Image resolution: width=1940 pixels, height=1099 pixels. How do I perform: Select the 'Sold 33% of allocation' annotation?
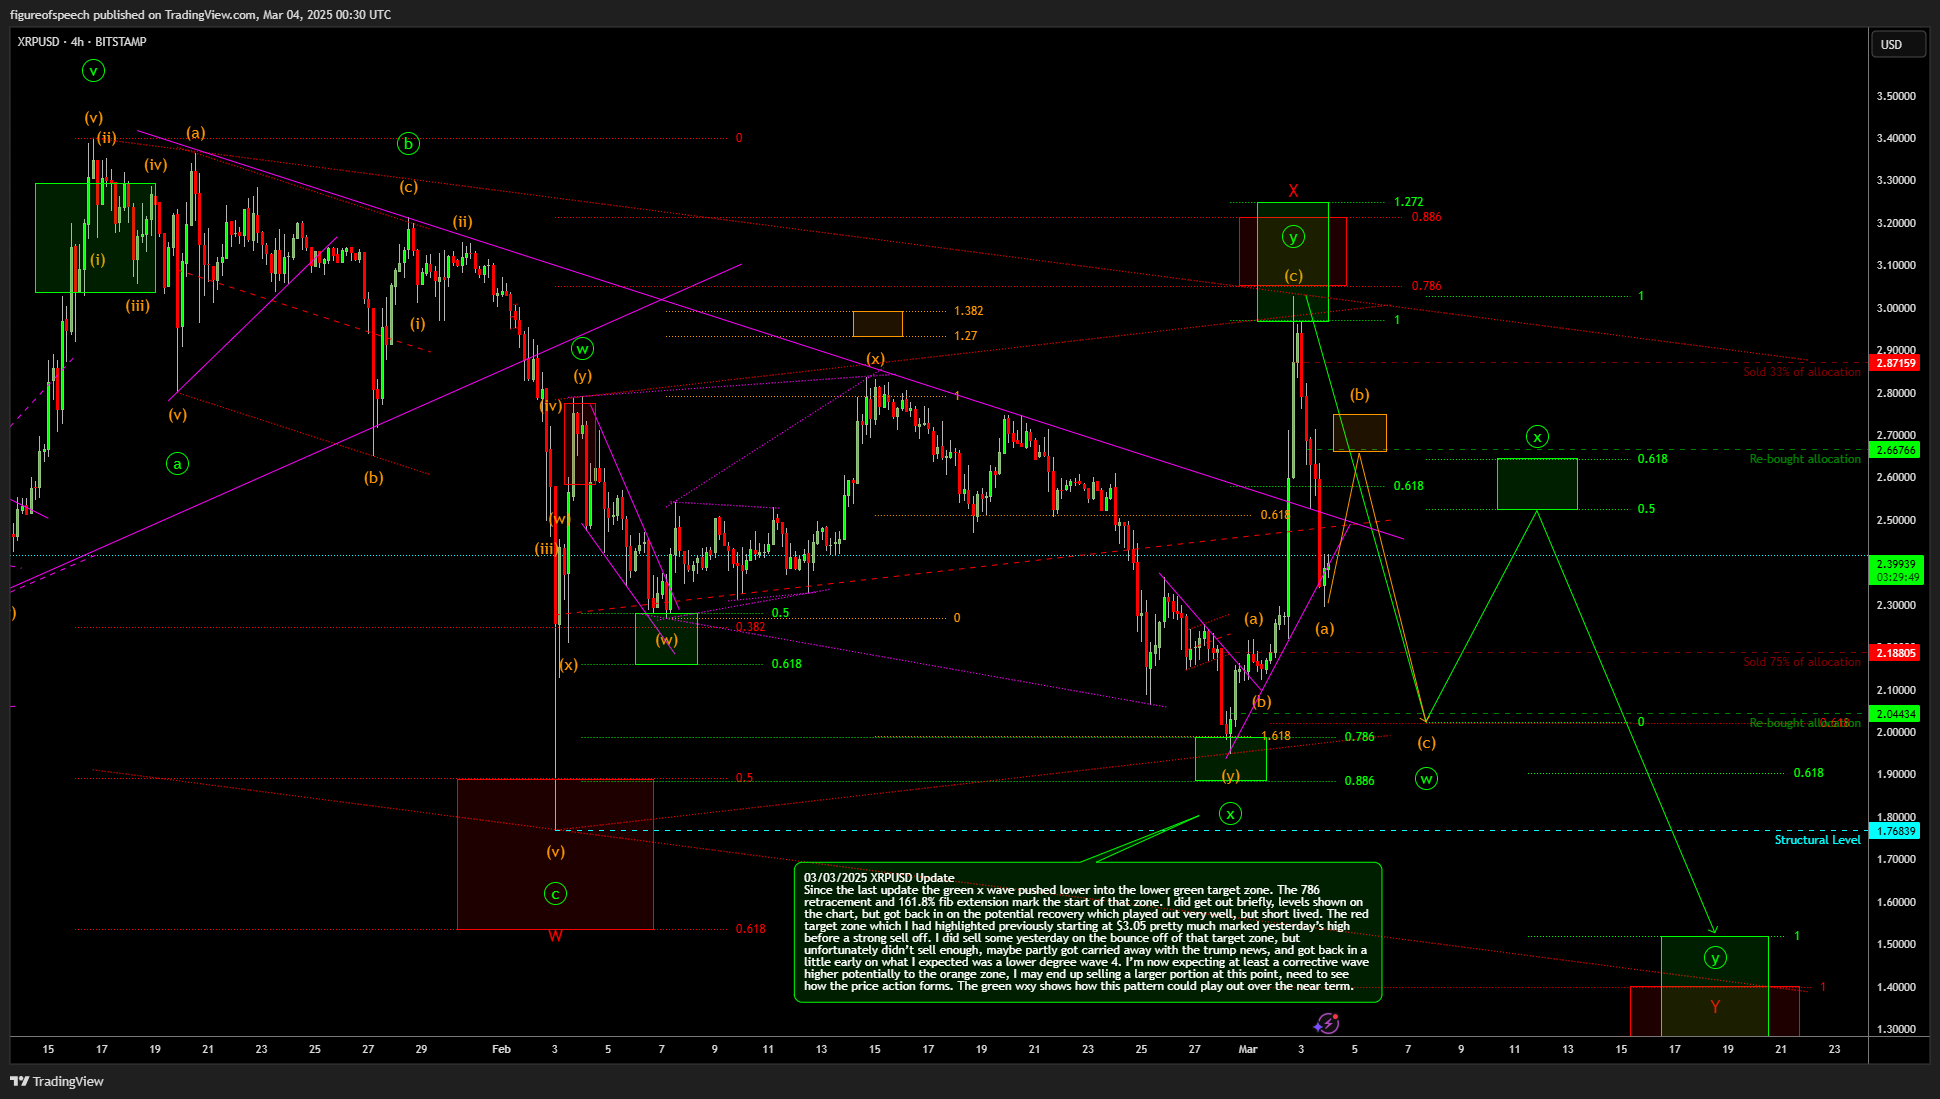coord(1802,372)
